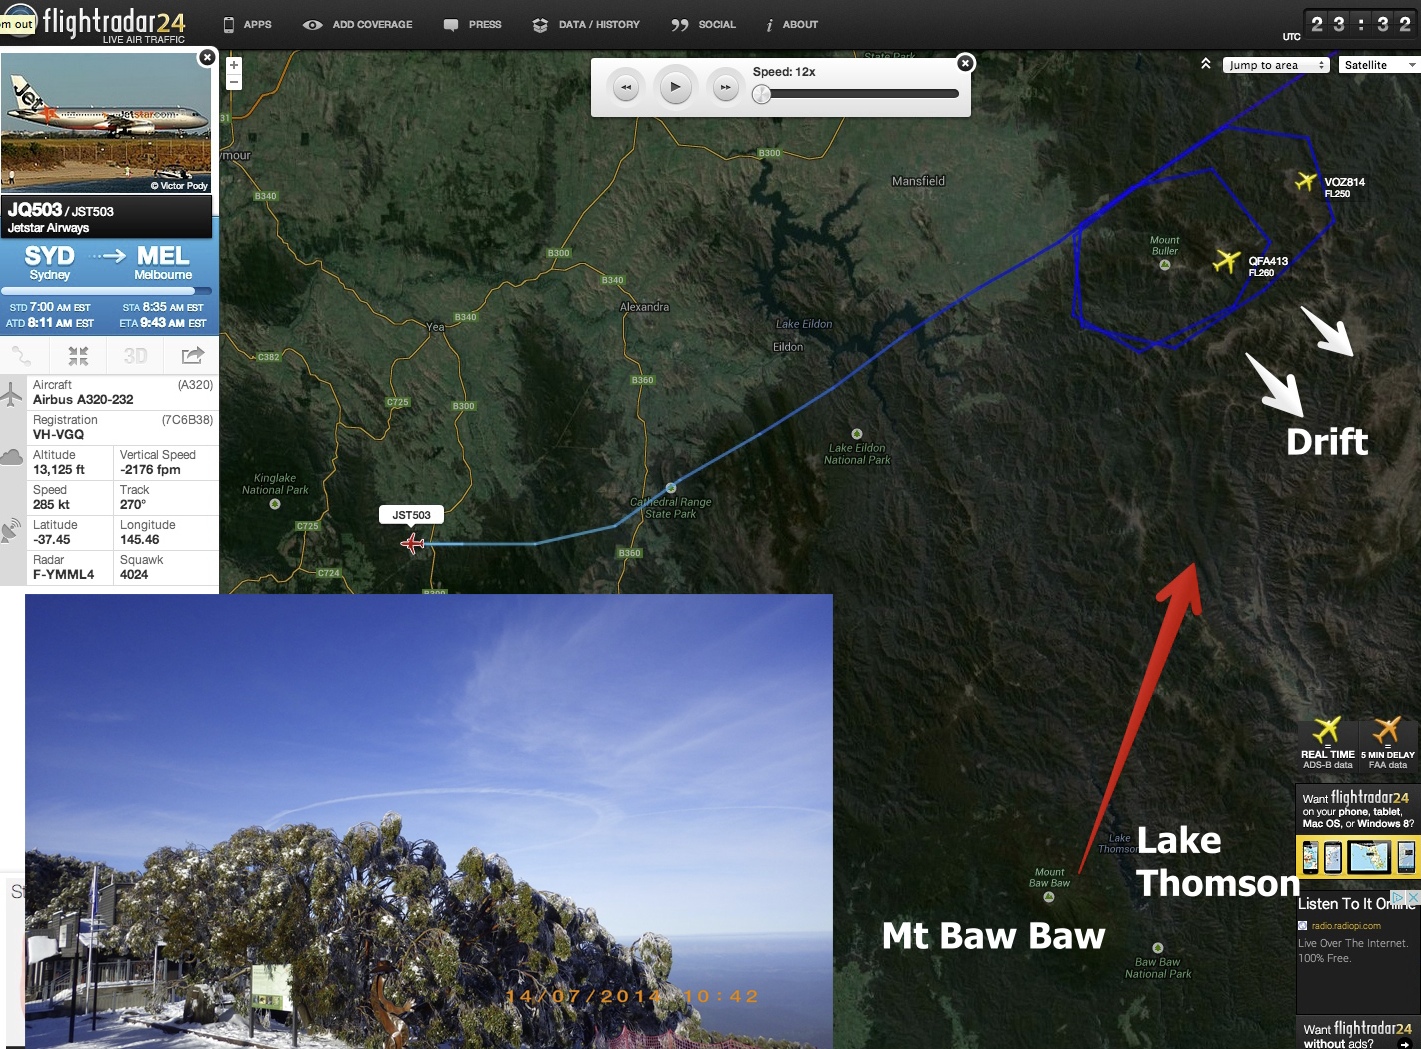Click the aircraft silhouette icon beside Aircraft row
Image resolution: width=1421 pixels, height=1049 pixels.
(x=11, y=394)
